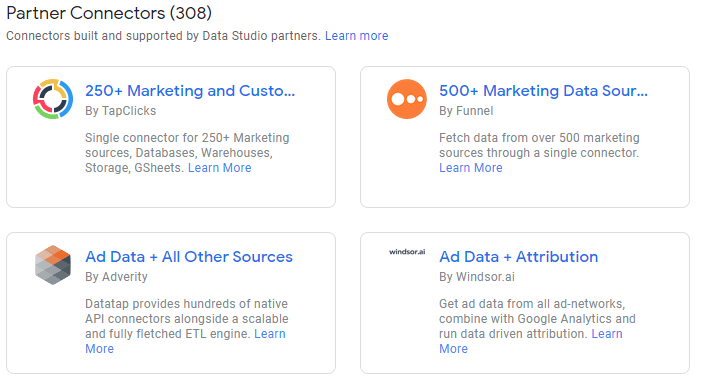Select the Funnel connector card description

click(x=539, y=153)
